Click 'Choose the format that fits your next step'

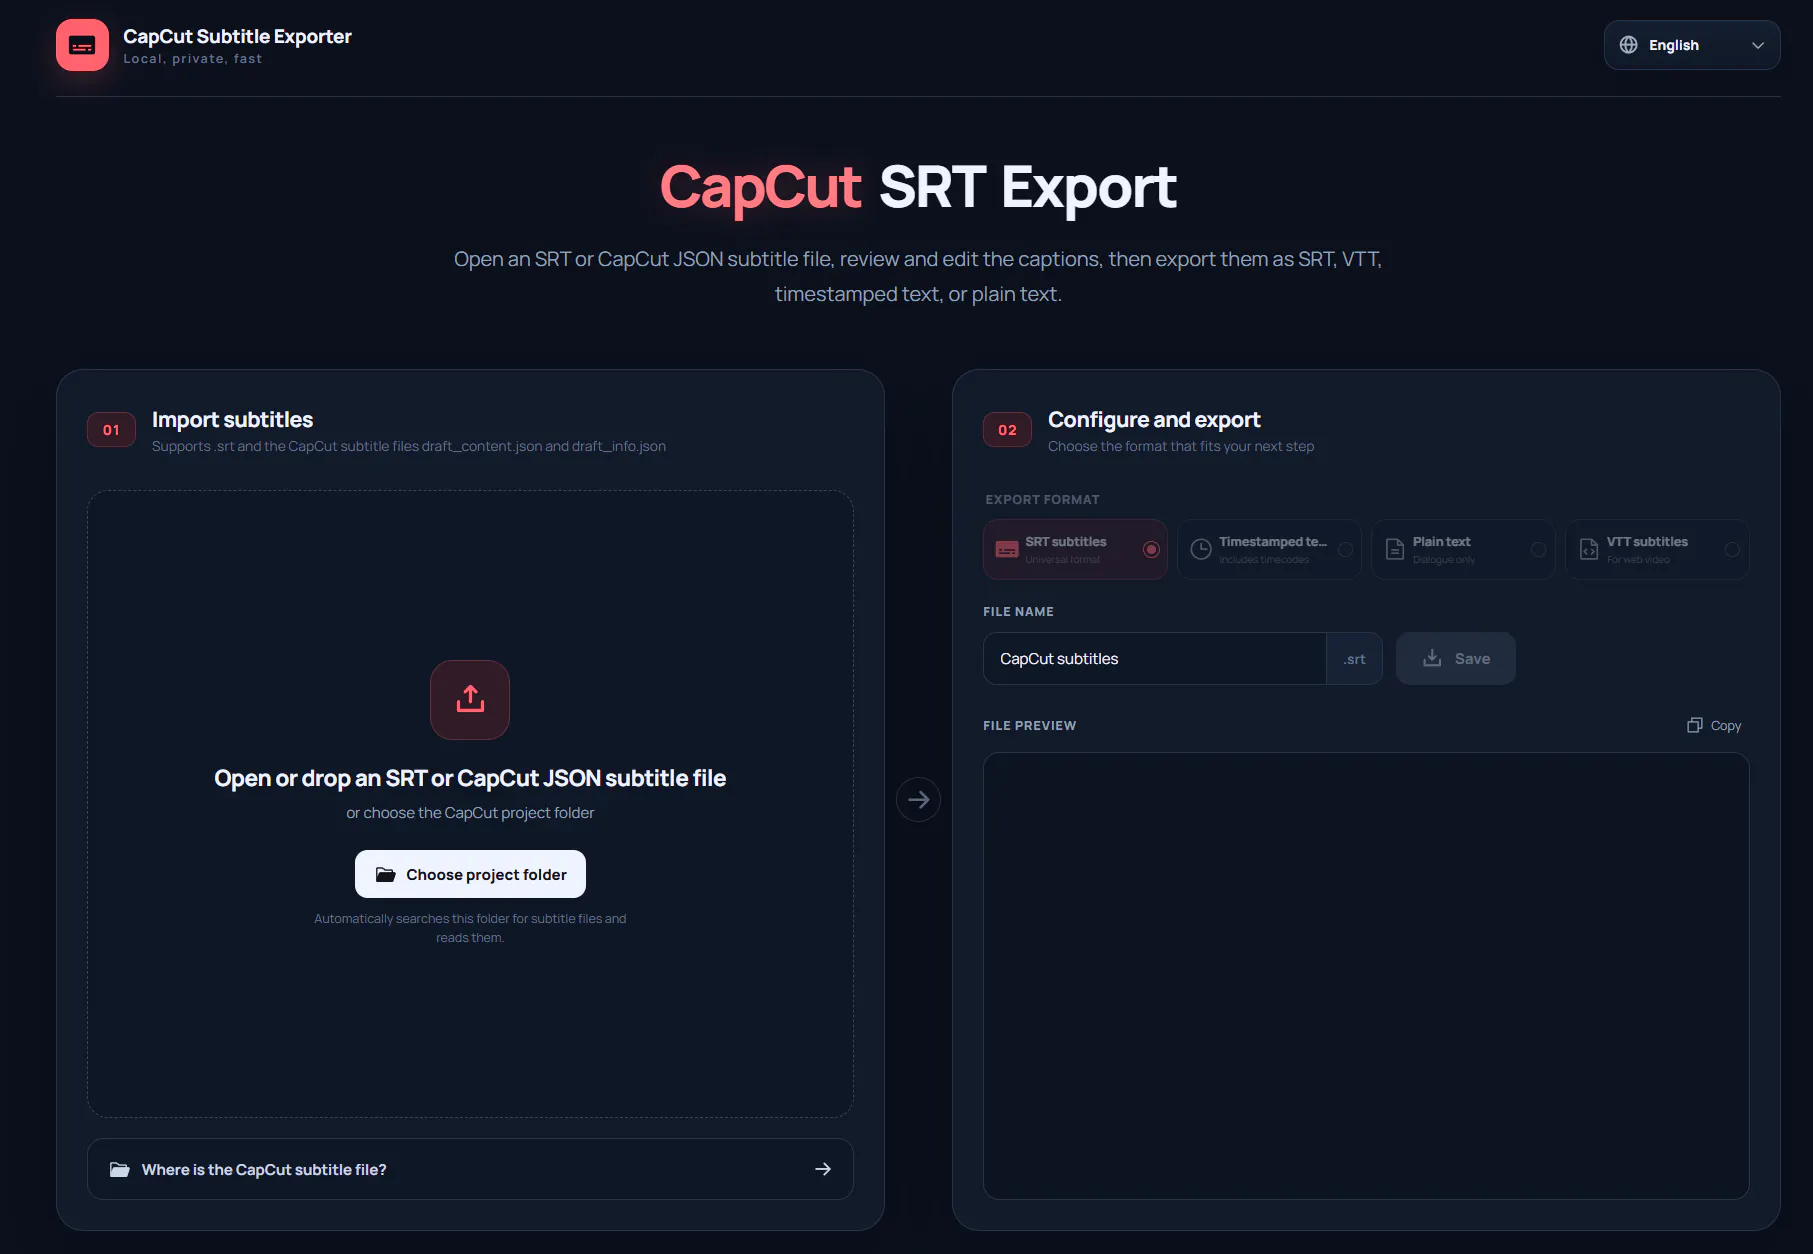click(x=1181, y=446)
